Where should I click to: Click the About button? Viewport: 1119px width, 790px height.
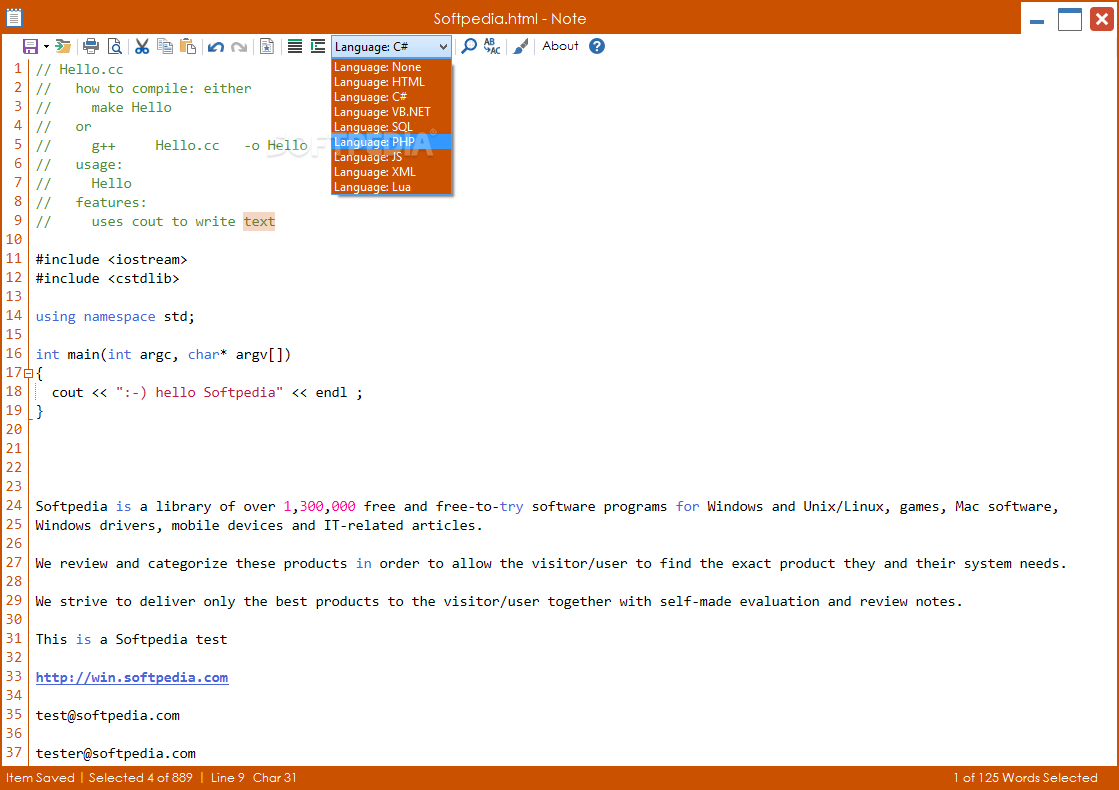[560, 46]
